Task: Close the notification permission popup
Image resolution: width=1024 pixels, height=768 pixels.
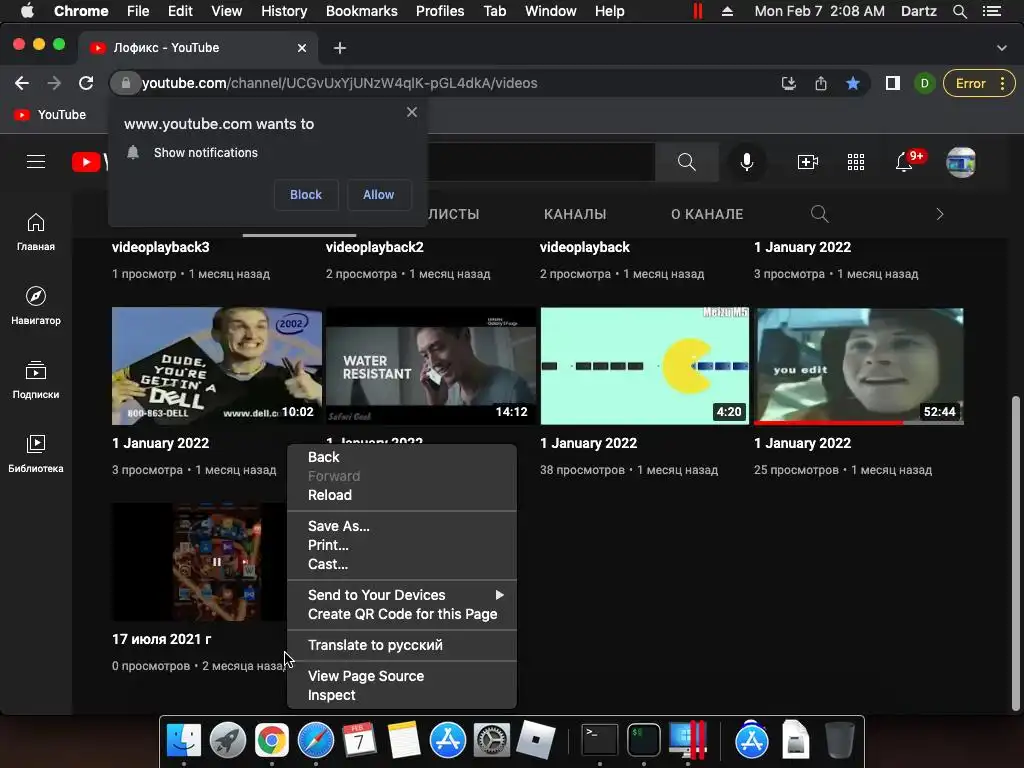Action: [x=411, y=112]
